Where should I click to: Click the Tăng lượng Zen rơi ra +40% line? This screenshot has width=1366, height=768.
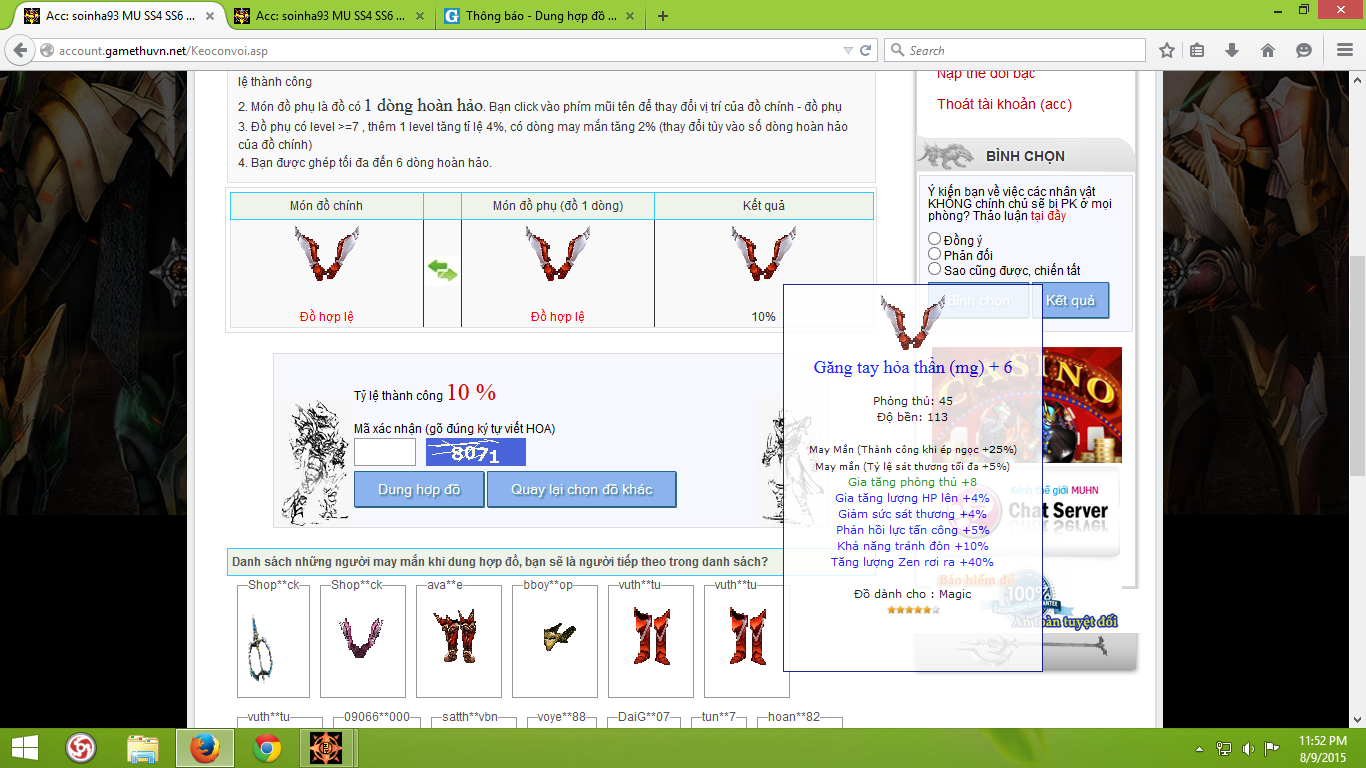[912, 562]
